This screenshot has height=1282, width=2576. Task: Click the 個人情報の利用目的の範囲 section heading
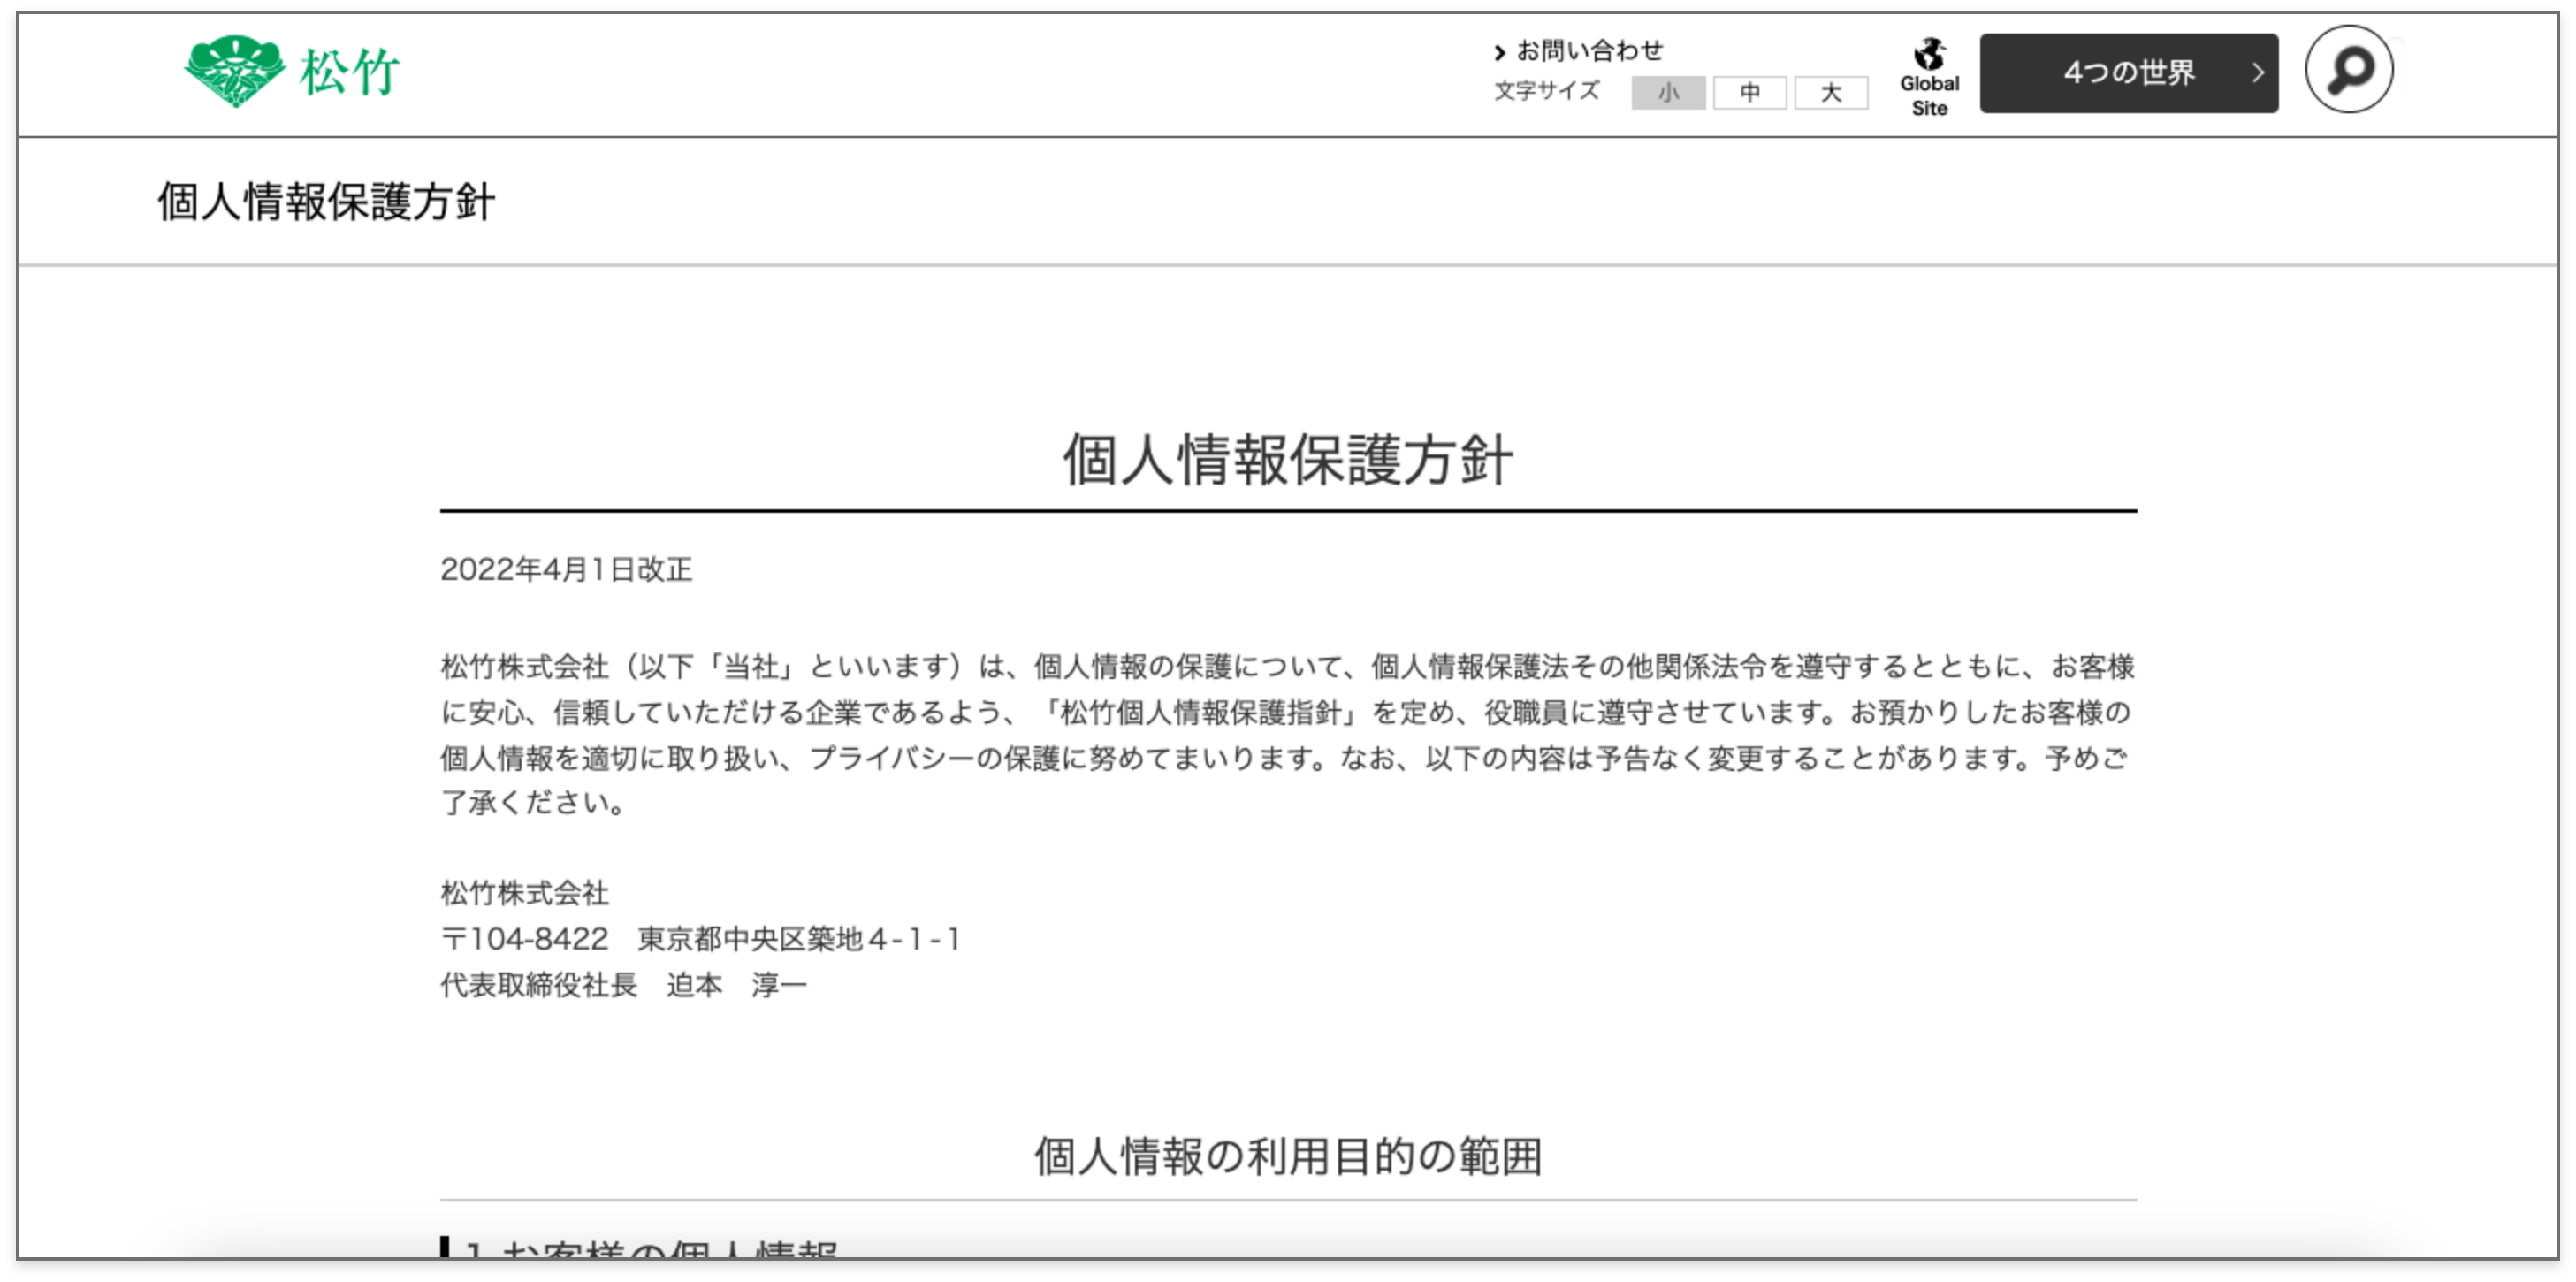1287,1156
